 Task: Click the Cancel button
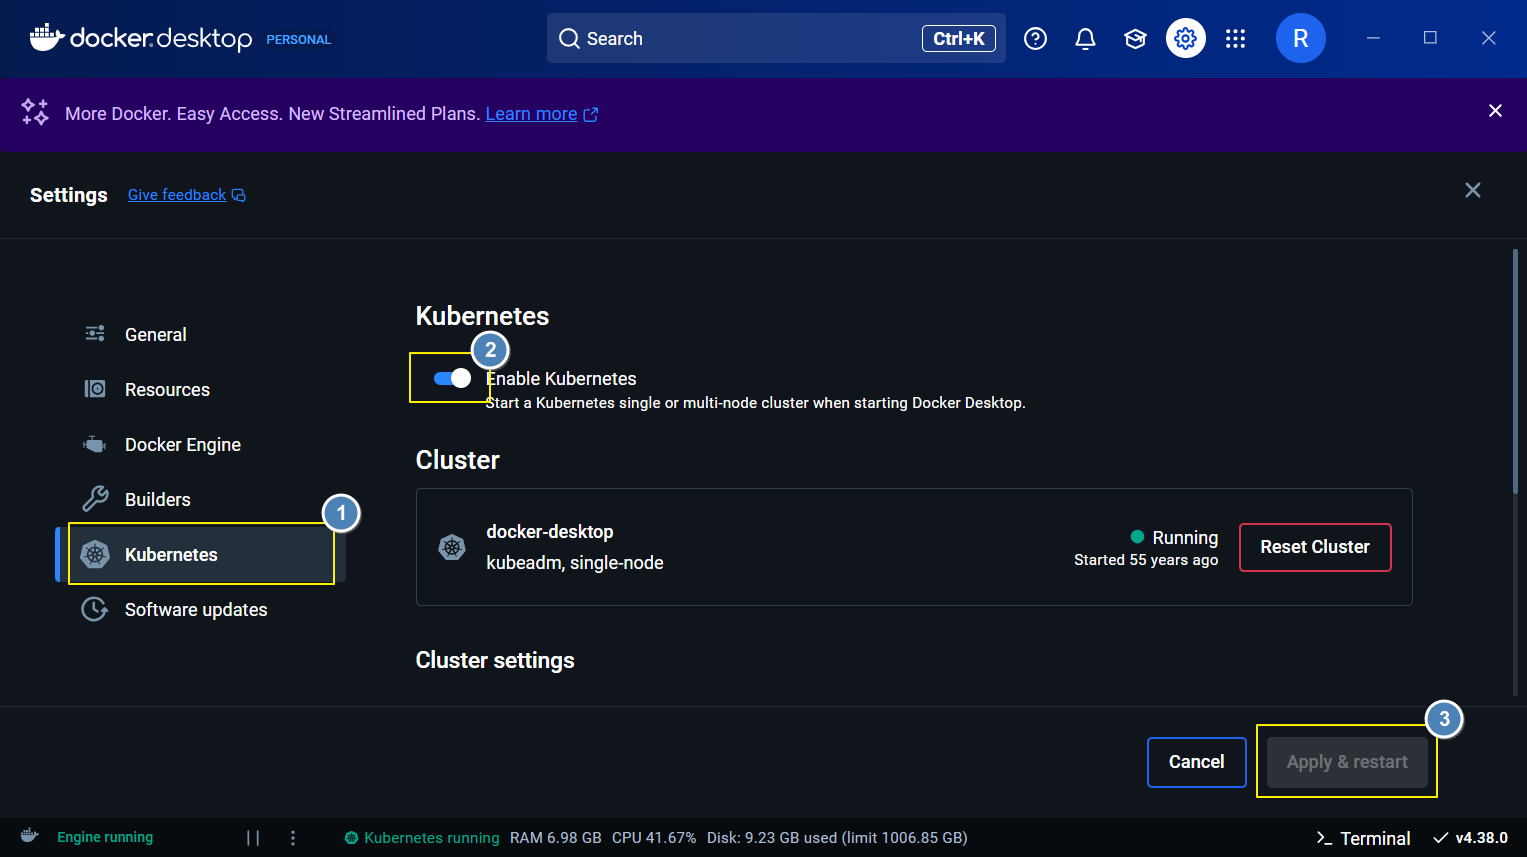pyautogui.click(x=1196, y=761)
